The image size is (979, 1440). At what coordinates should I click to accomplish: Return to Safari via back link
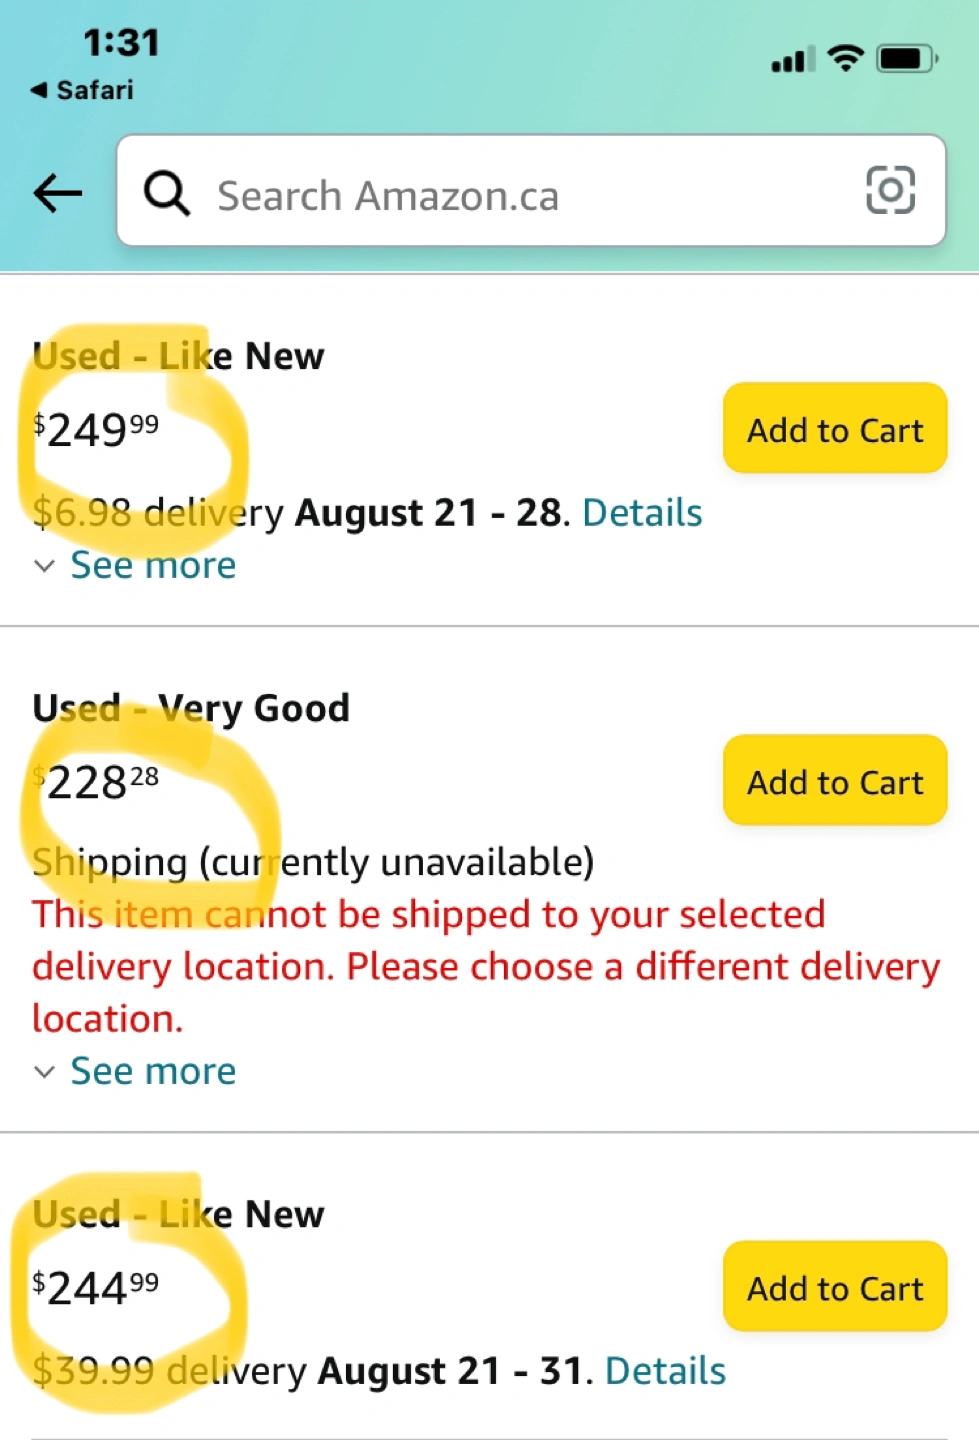[x=82, y=90]
